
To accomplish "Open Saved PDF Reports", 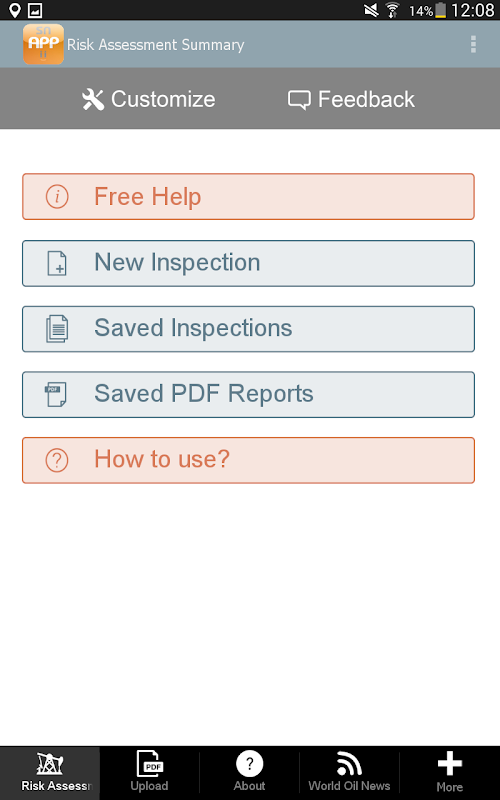I will tap(248, 394).
